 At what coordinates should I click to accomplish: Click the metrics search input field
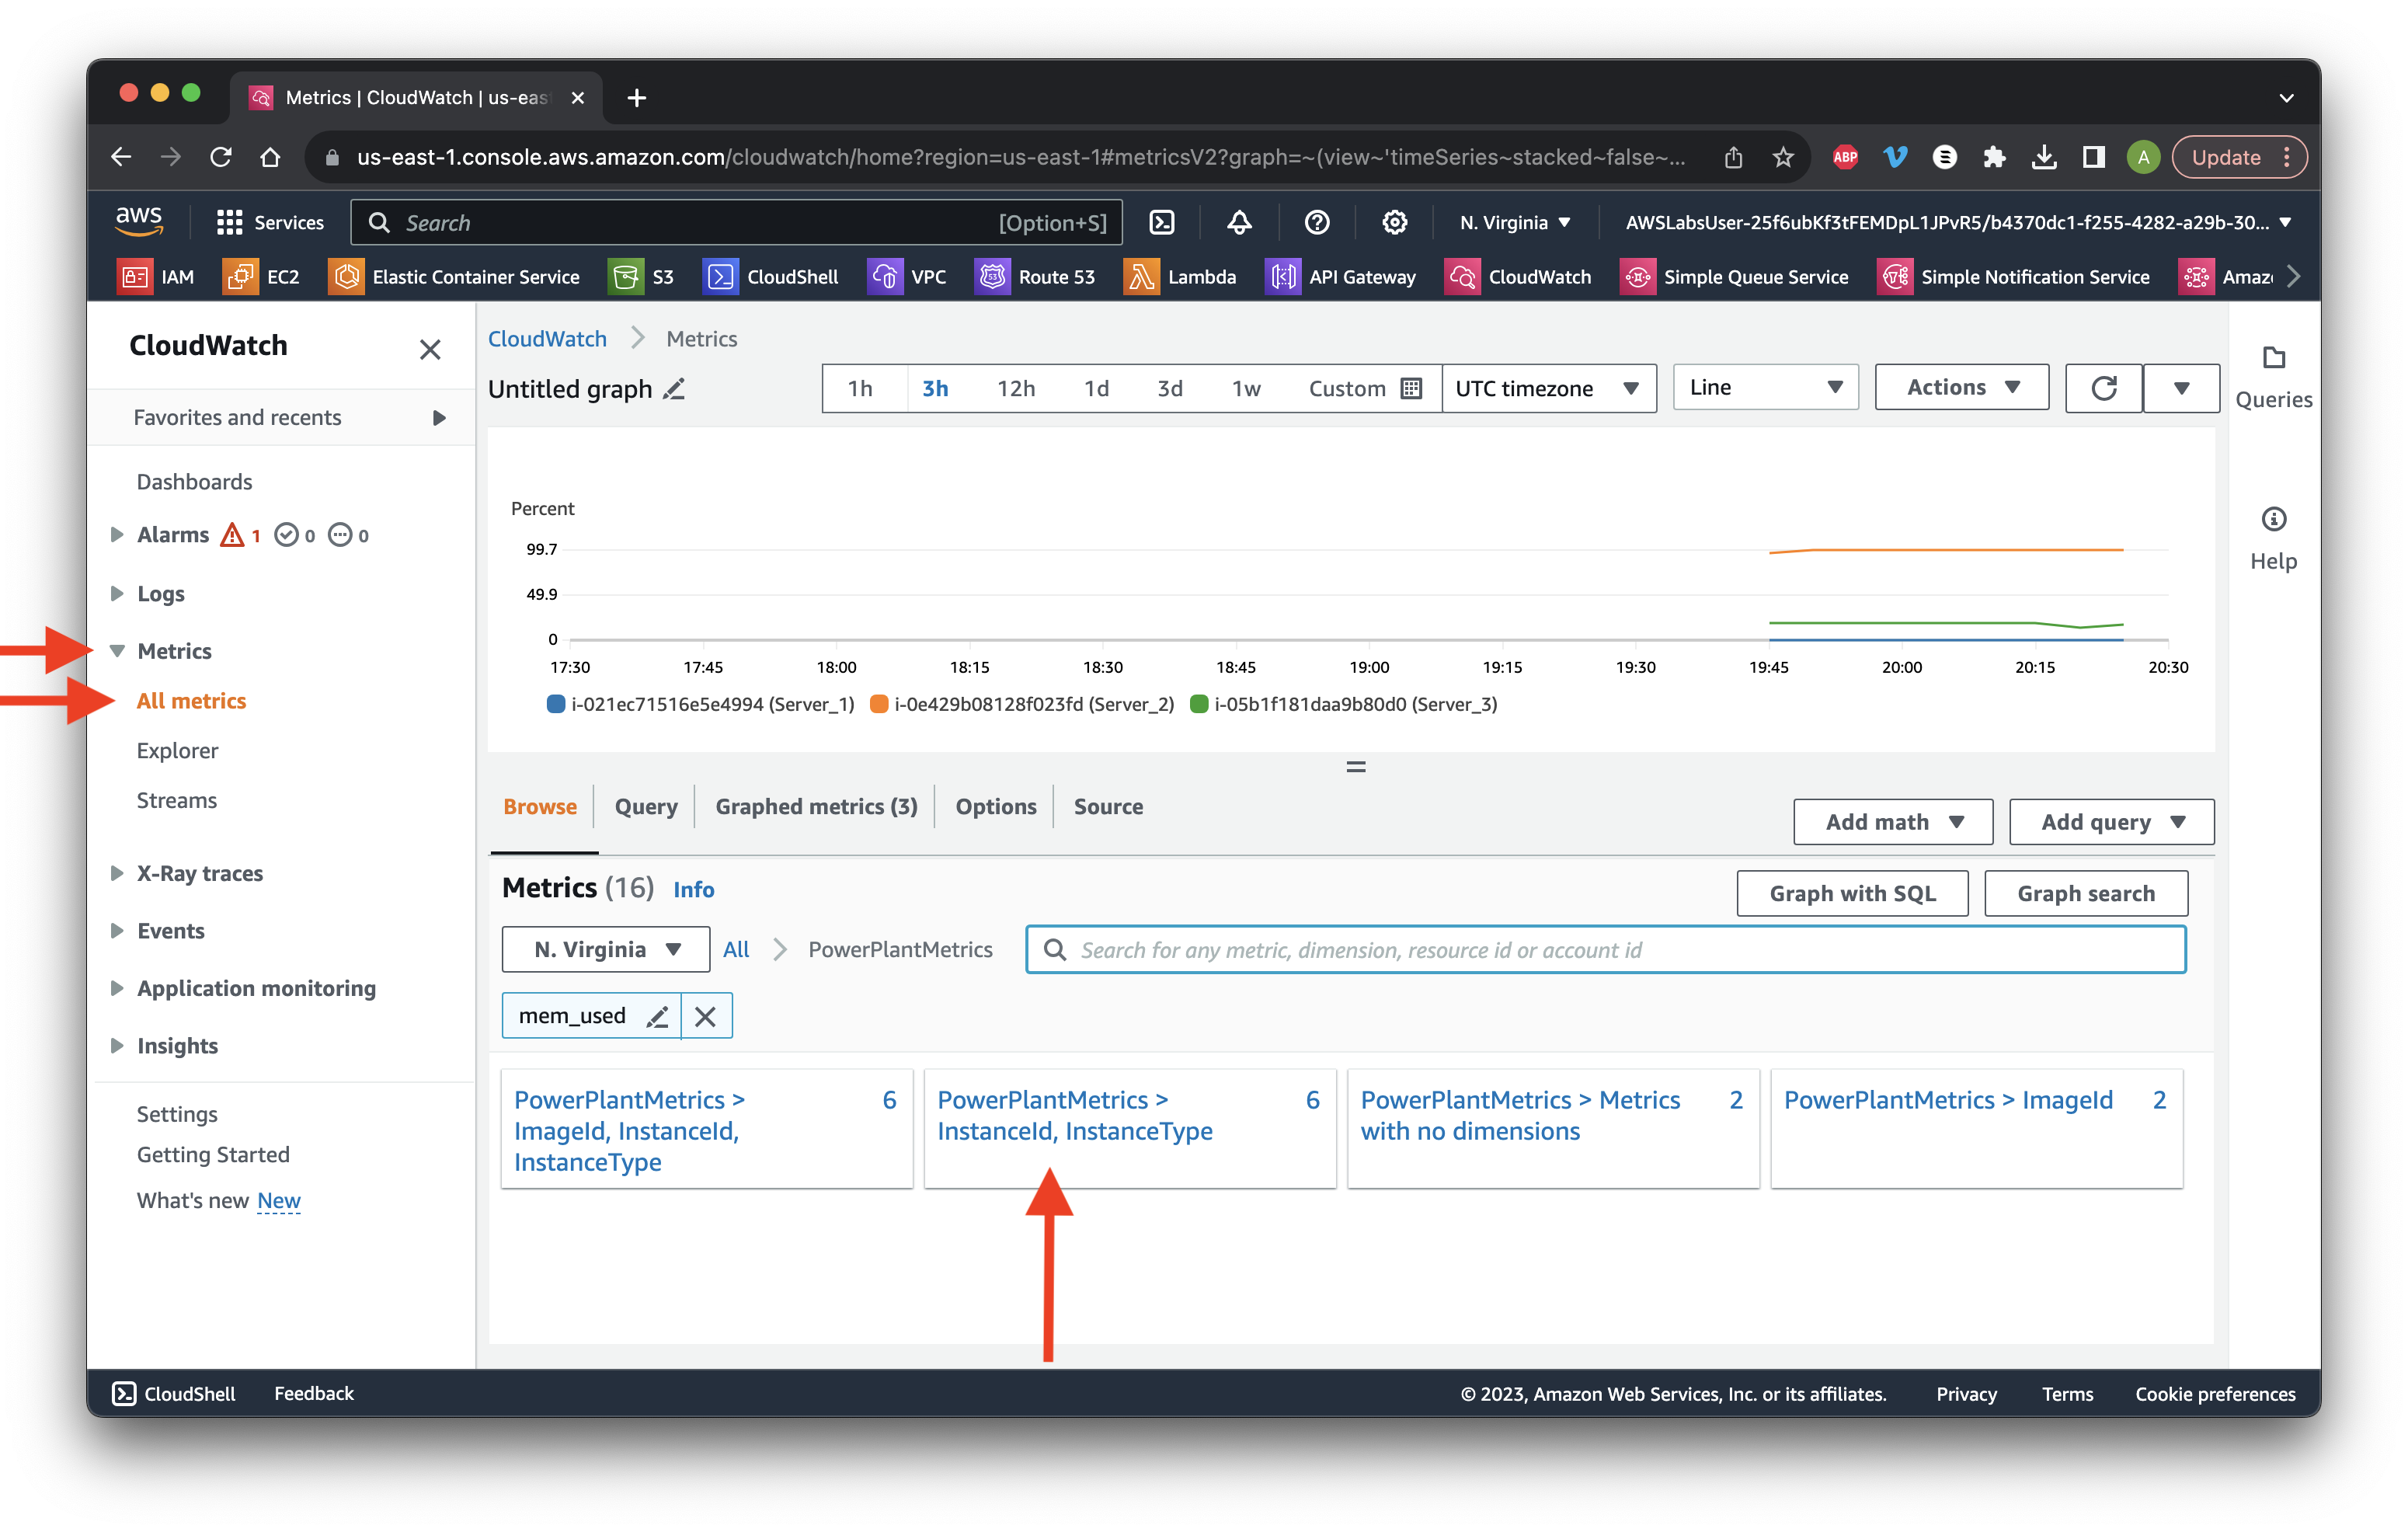point(1605,950)
